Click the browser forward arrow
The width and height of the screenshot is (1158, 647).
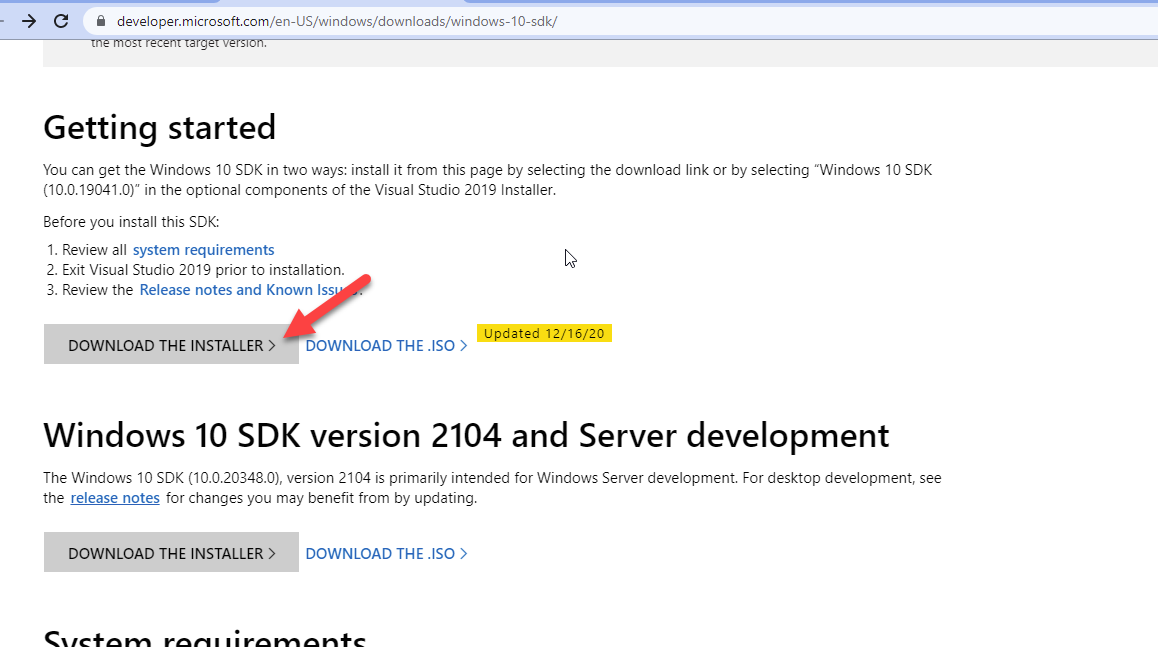click(28, 21)
